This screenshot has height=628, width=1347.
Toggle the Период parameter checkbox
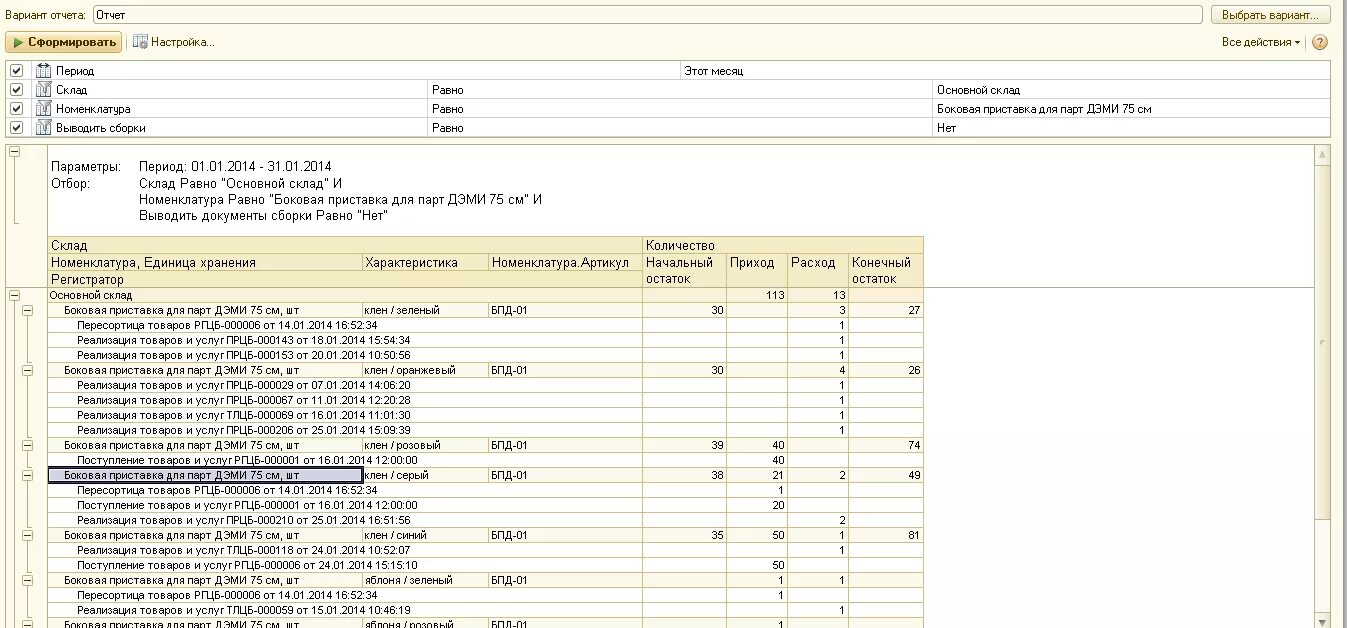pos(16,71)
